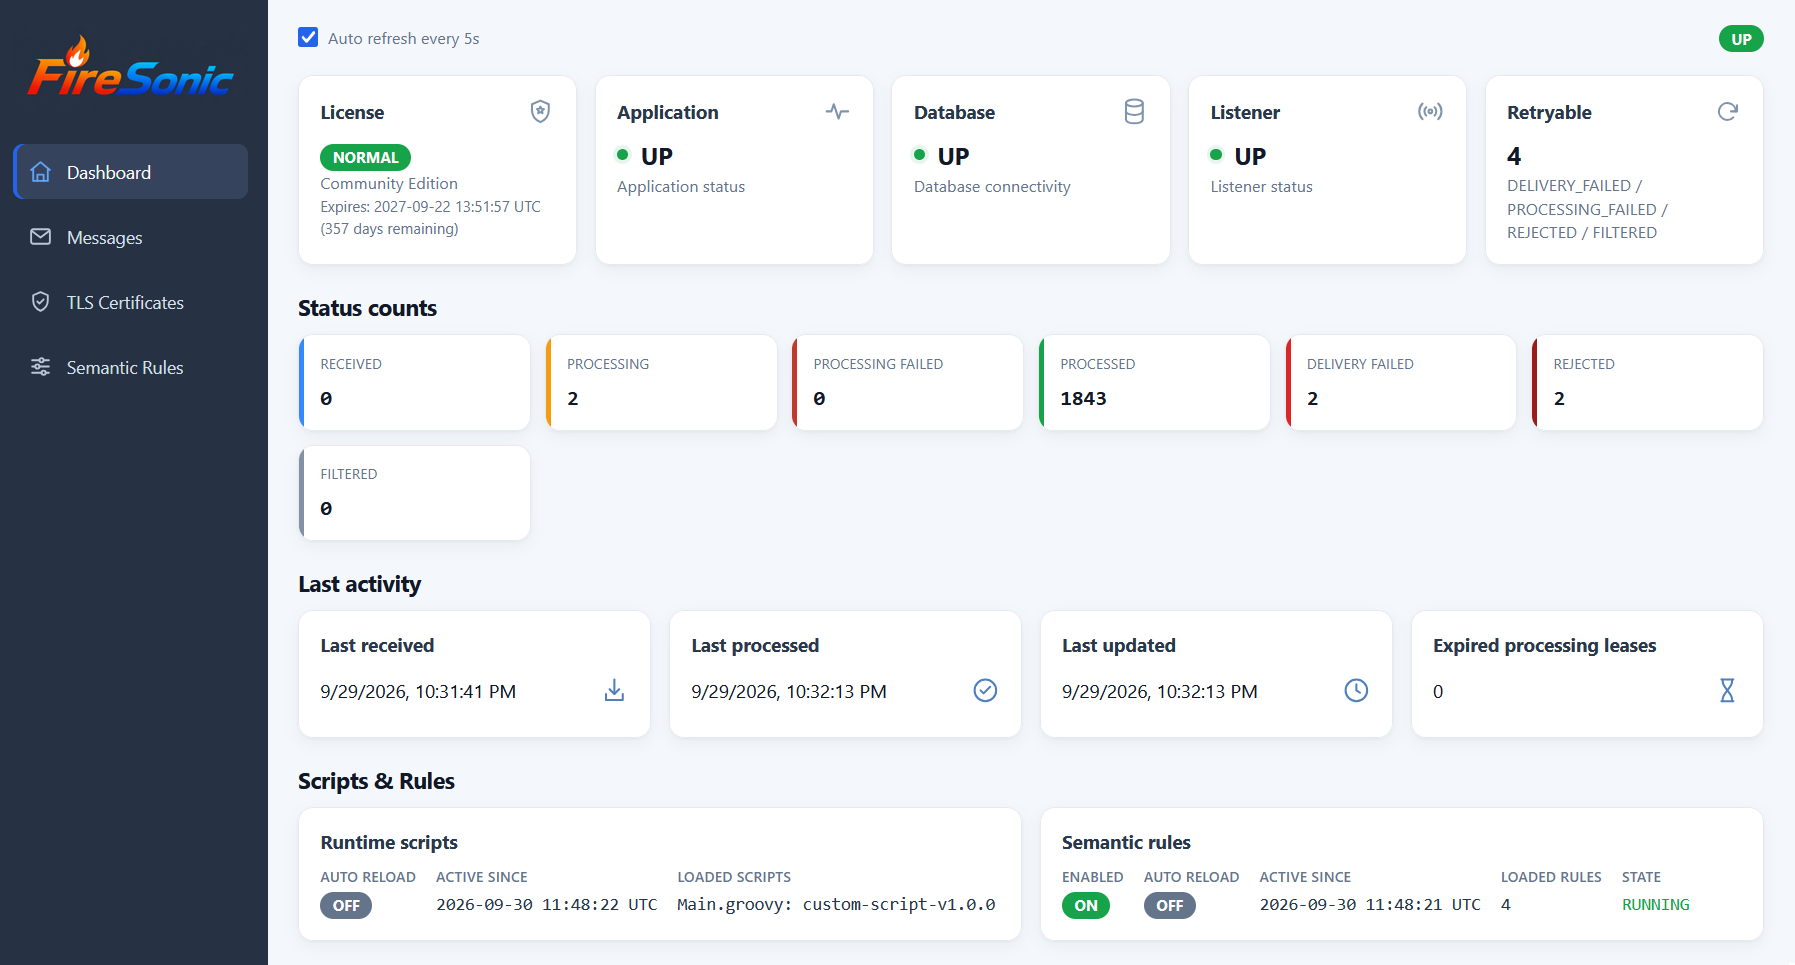Click the Last received download icon
Viewport: 1795px width, 965px height.
(614, 690)
